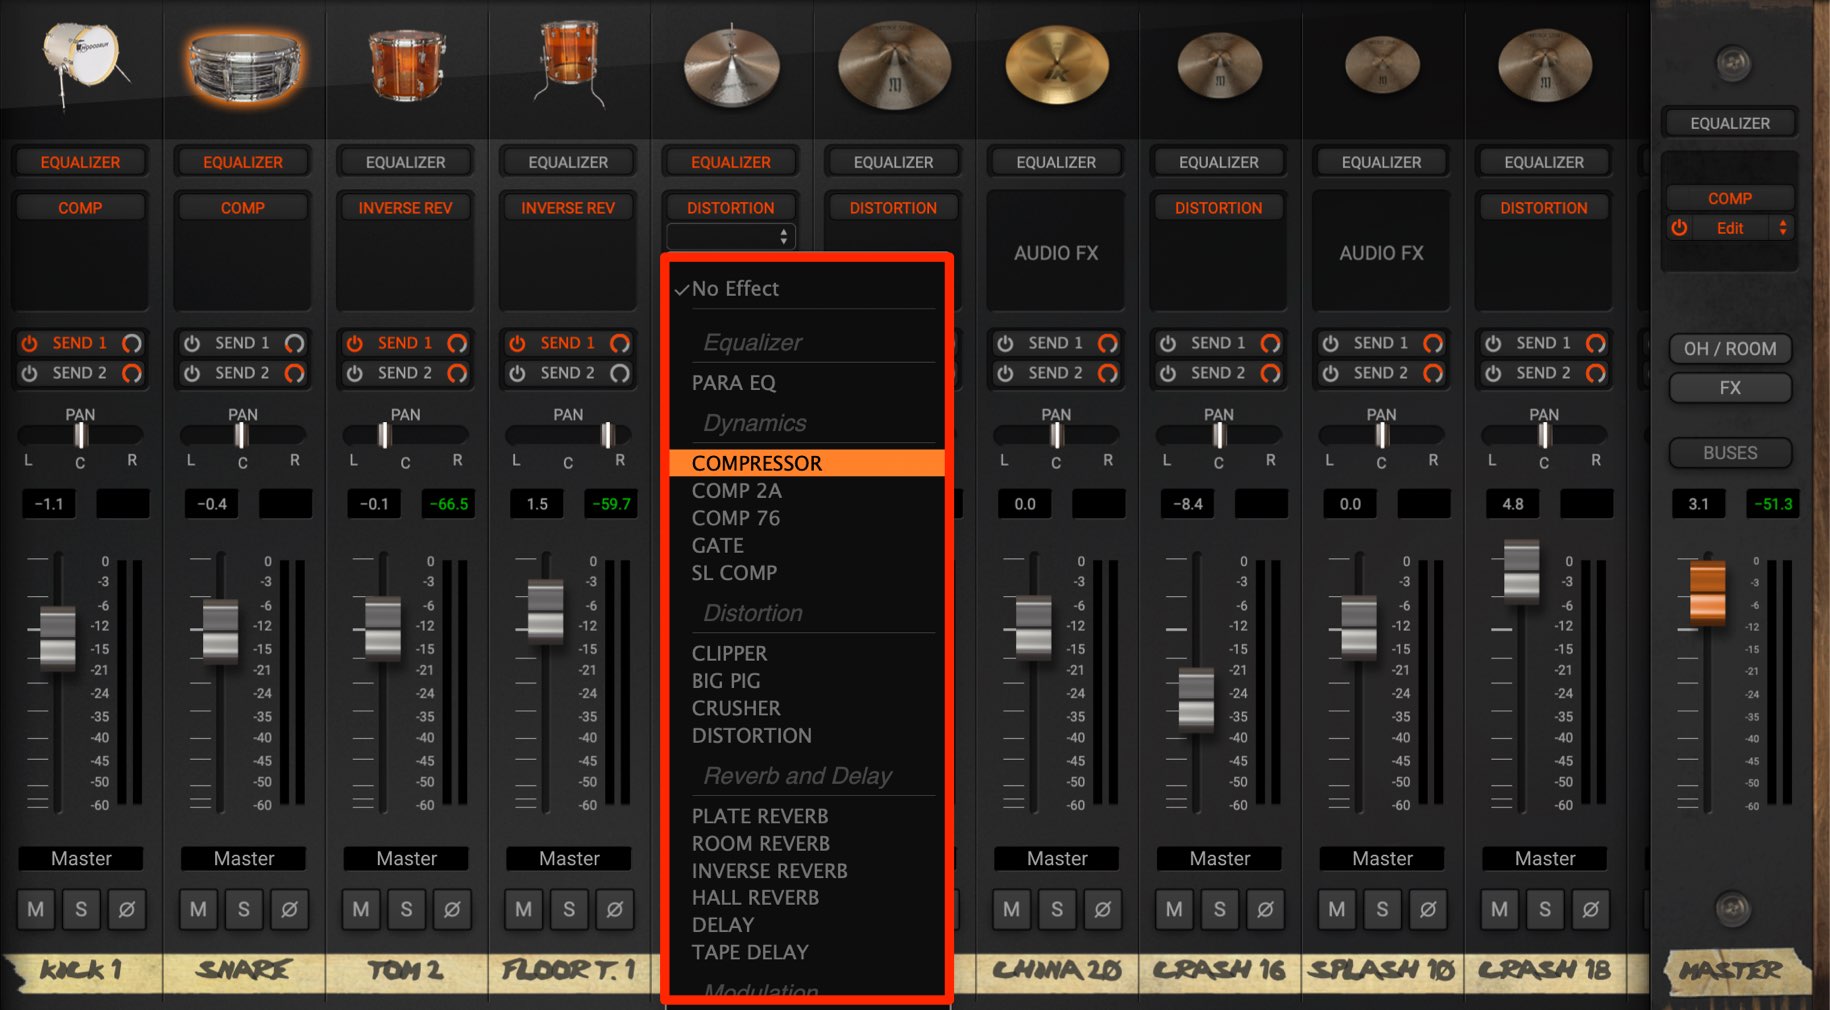Solo the Splash 10 channel
The image size is (1830, 1010).
[1382, 909]
